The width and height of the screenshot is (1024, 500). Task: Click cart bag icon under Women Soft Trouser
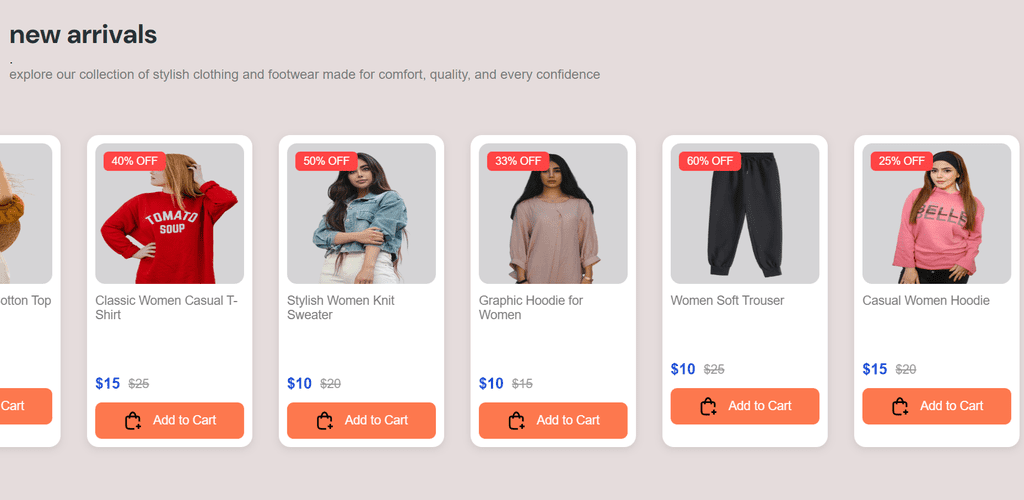coord(709,407)
